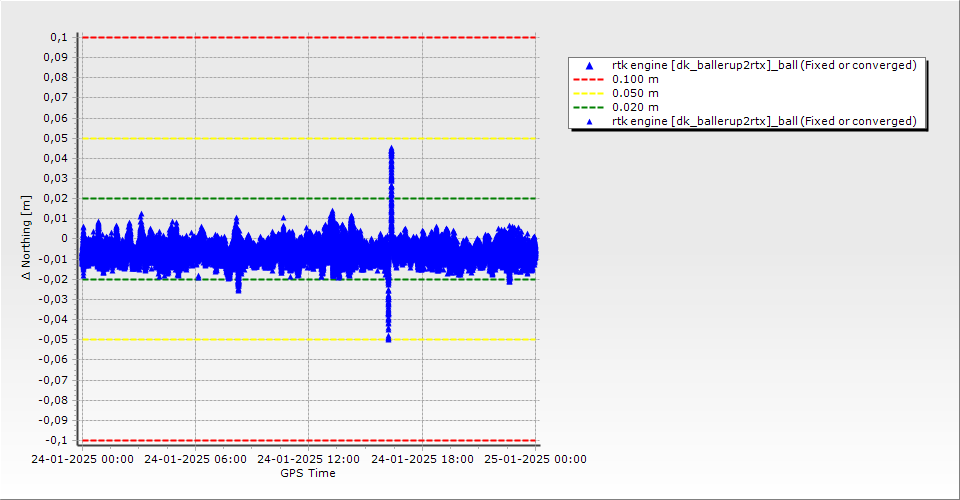960x500 pixels.
Task: Click the lower red dashed threshold line at -0,1
Action: [x=309, y=441]
